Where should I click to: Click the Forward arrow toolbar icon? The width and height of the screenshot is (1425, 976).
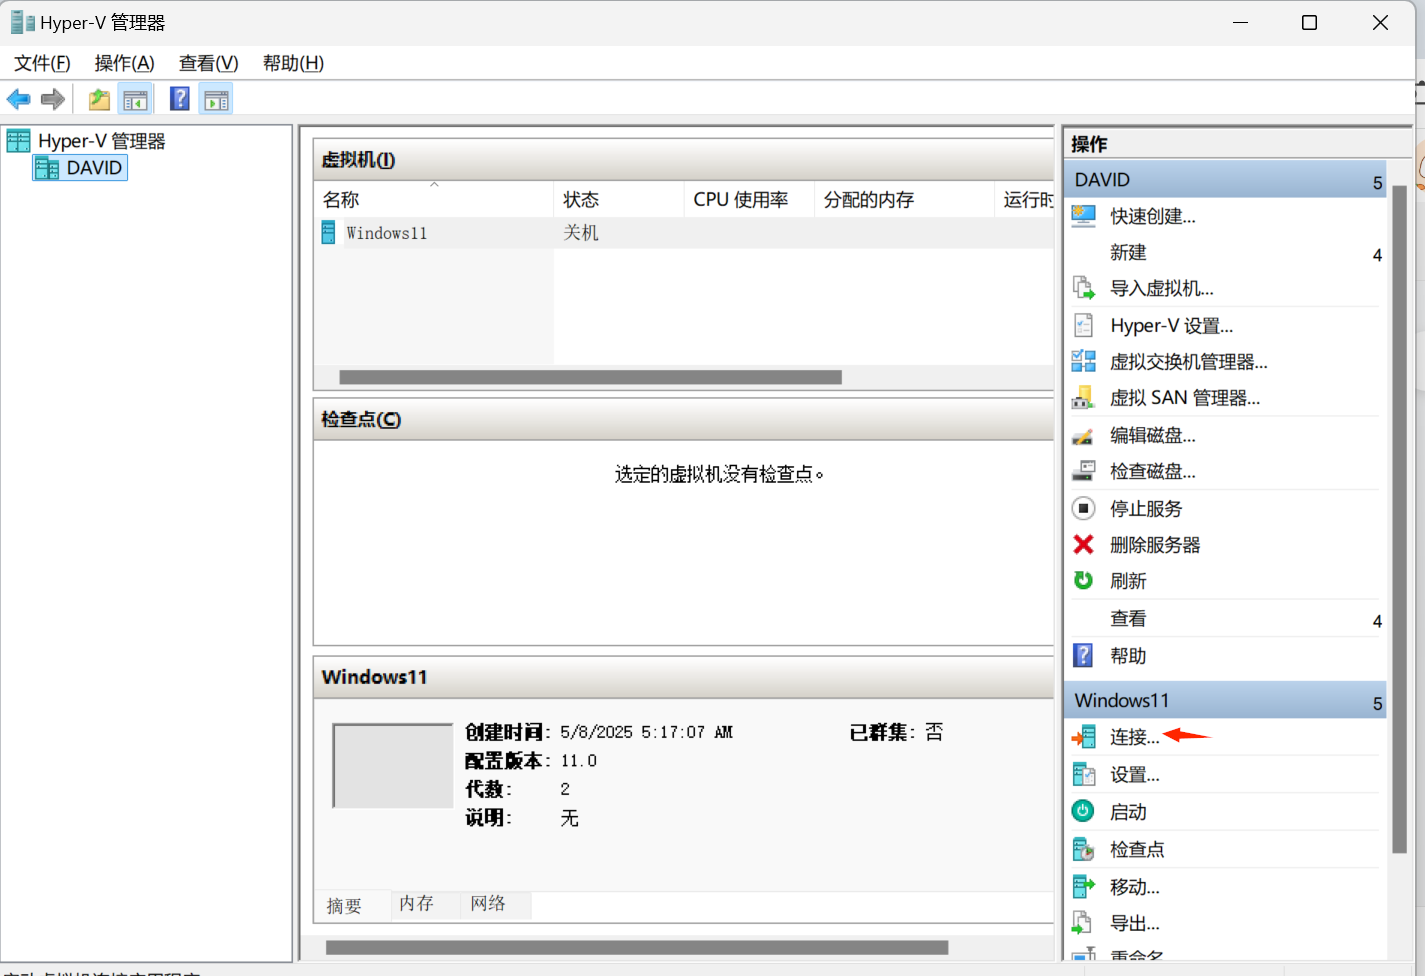[x=53, y=99]
